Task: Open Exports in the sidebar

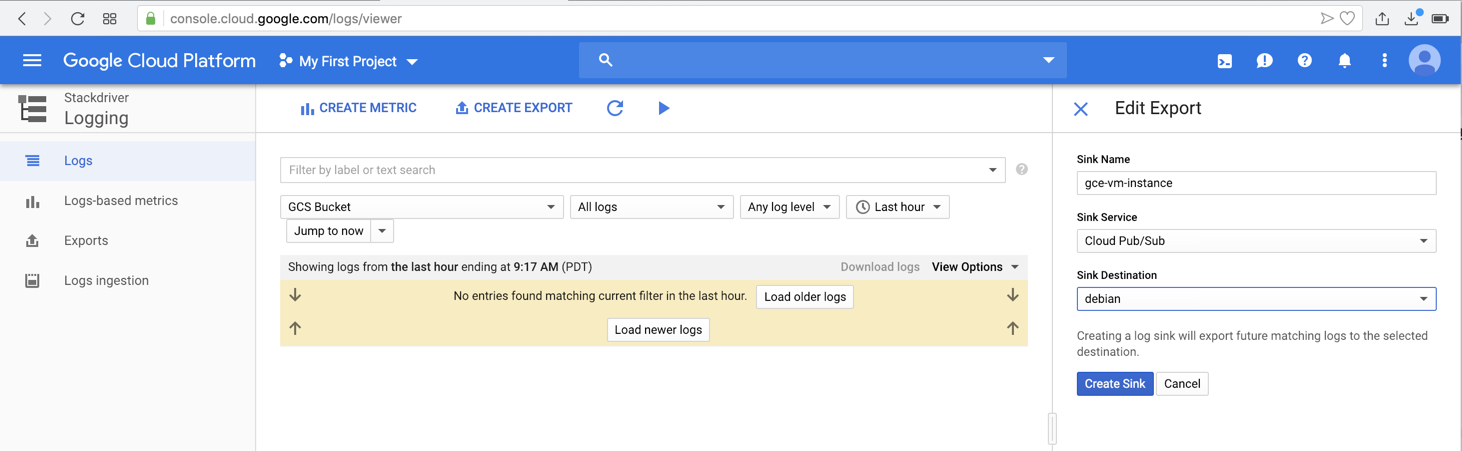Action: coord(86,241)
